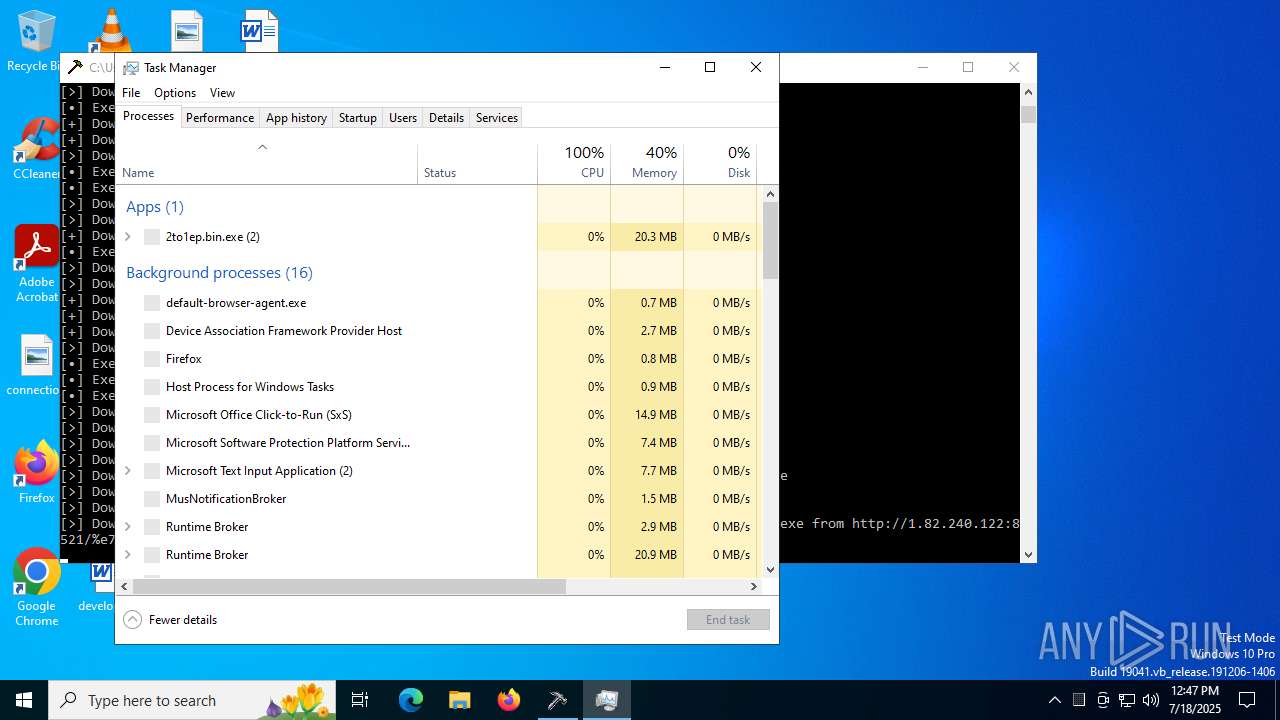
Task: Switch to the Services tab
Action: [497, 117]
